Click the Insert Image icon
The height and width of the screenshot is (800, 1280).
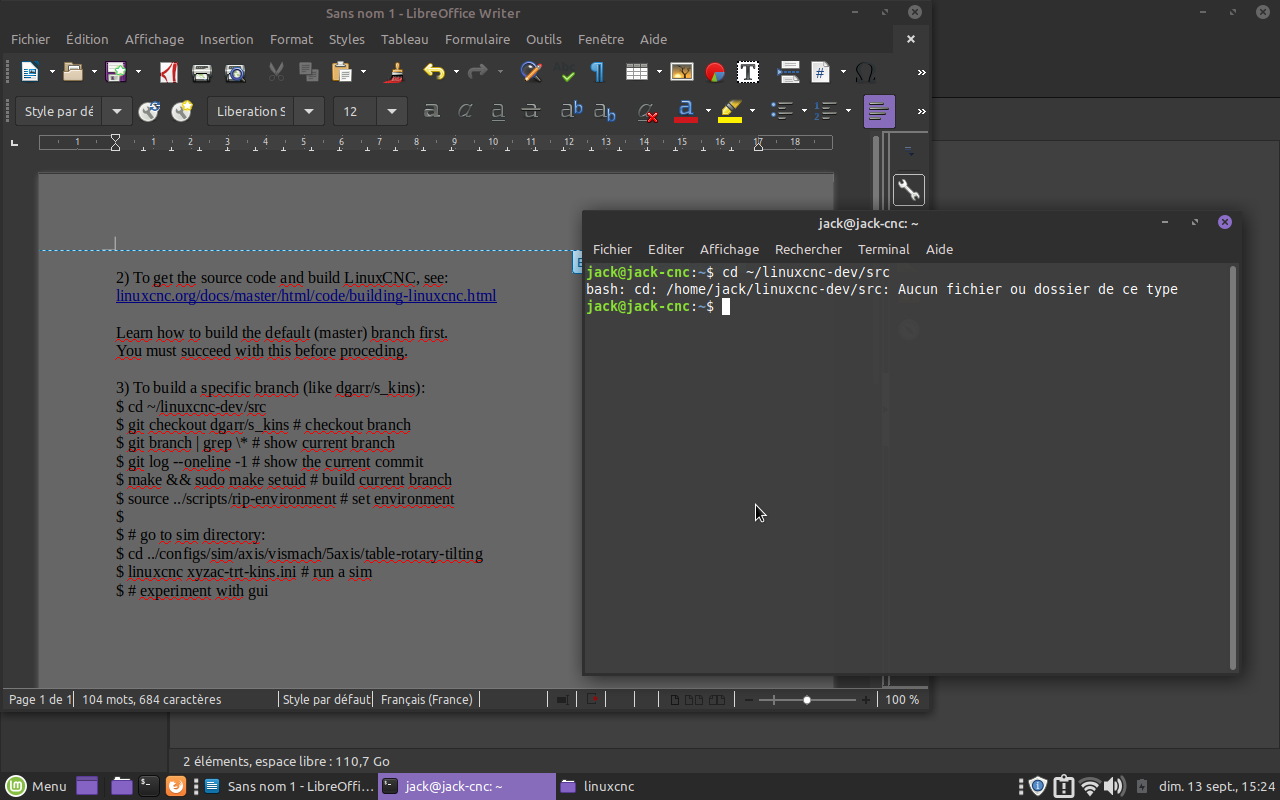pos(682,72)
